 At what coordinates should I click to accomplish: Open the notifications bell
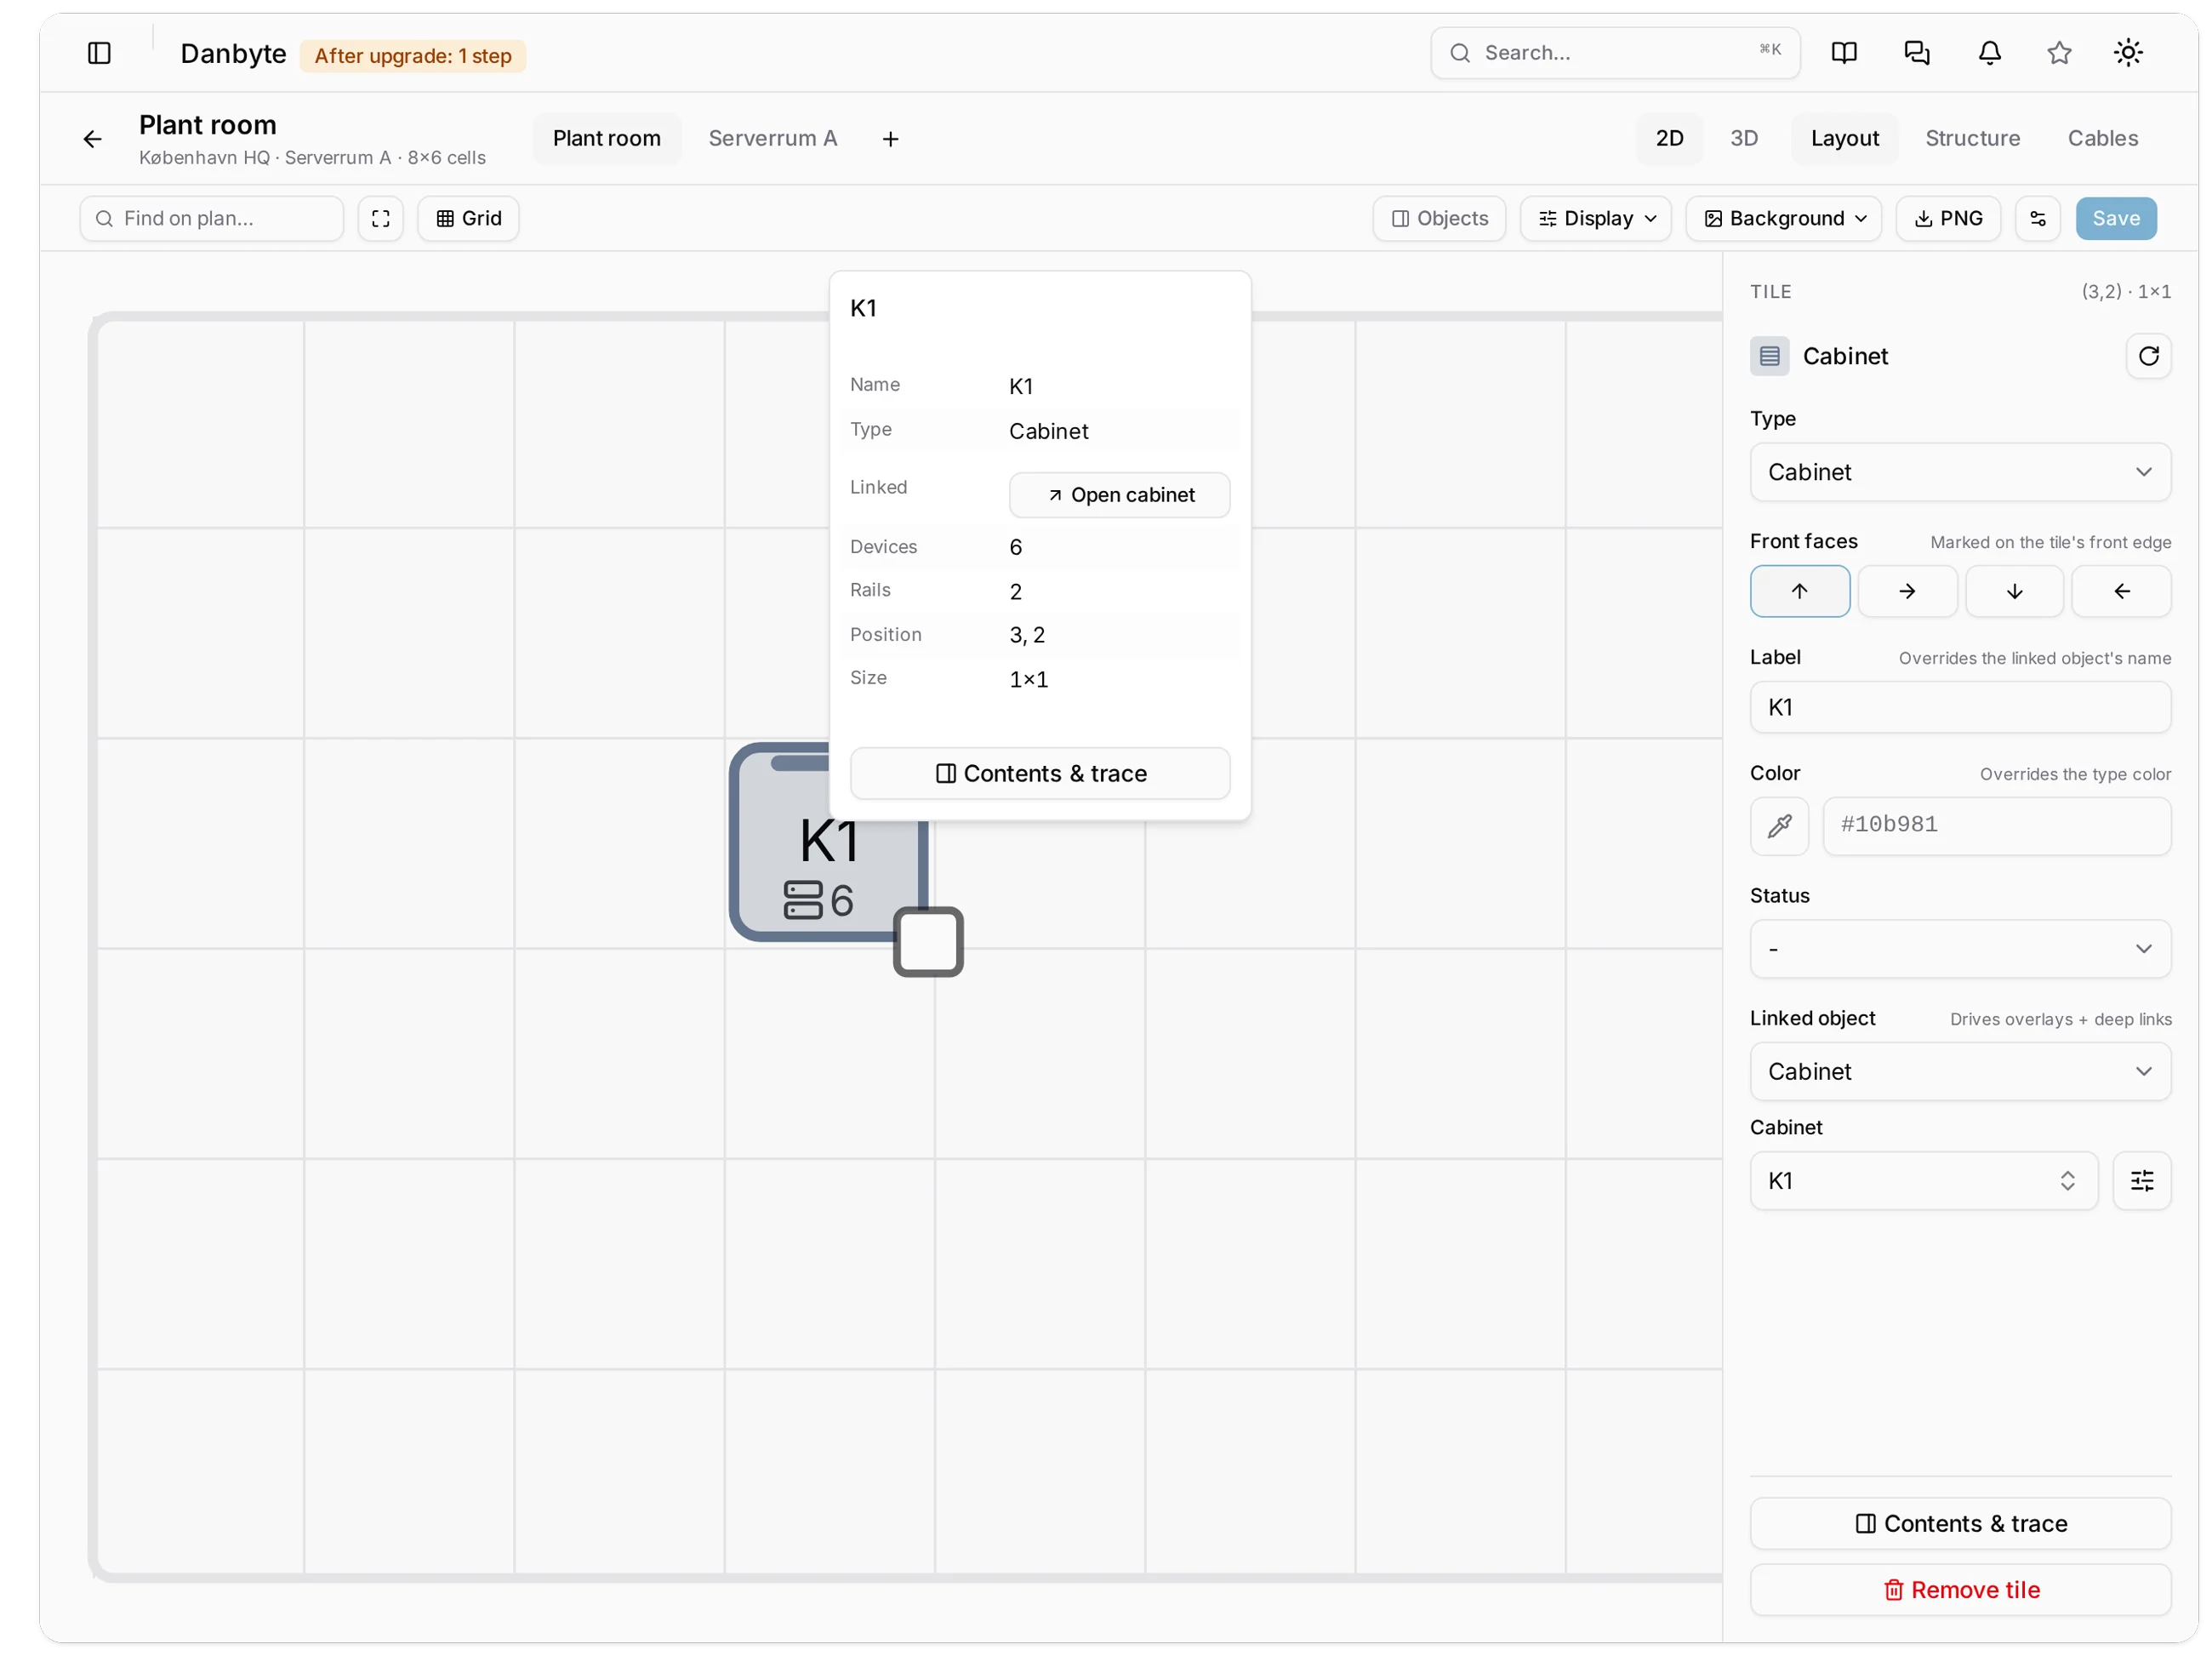tap(1990, 53)
